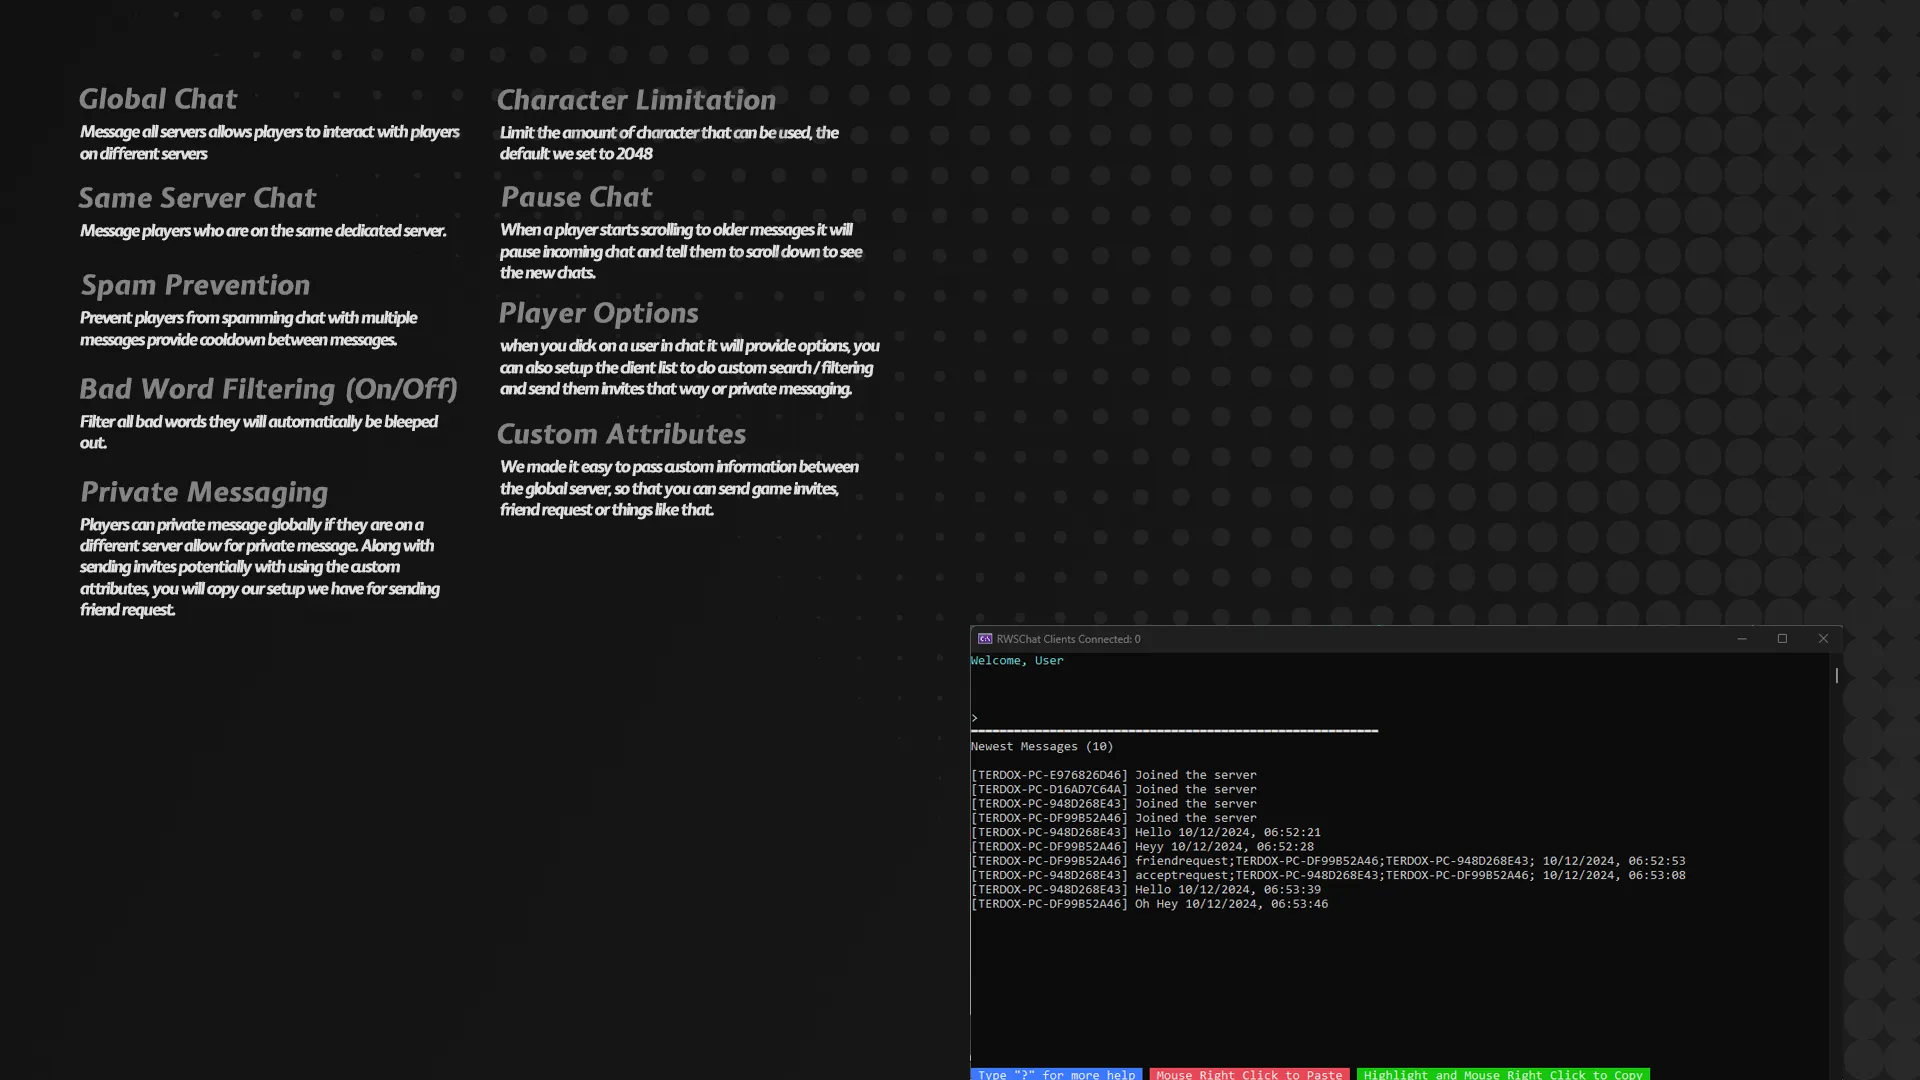Click the 'Heyy' chat message line
The width and height of the screenshot is (1920, 1080).
(1142, 847)
